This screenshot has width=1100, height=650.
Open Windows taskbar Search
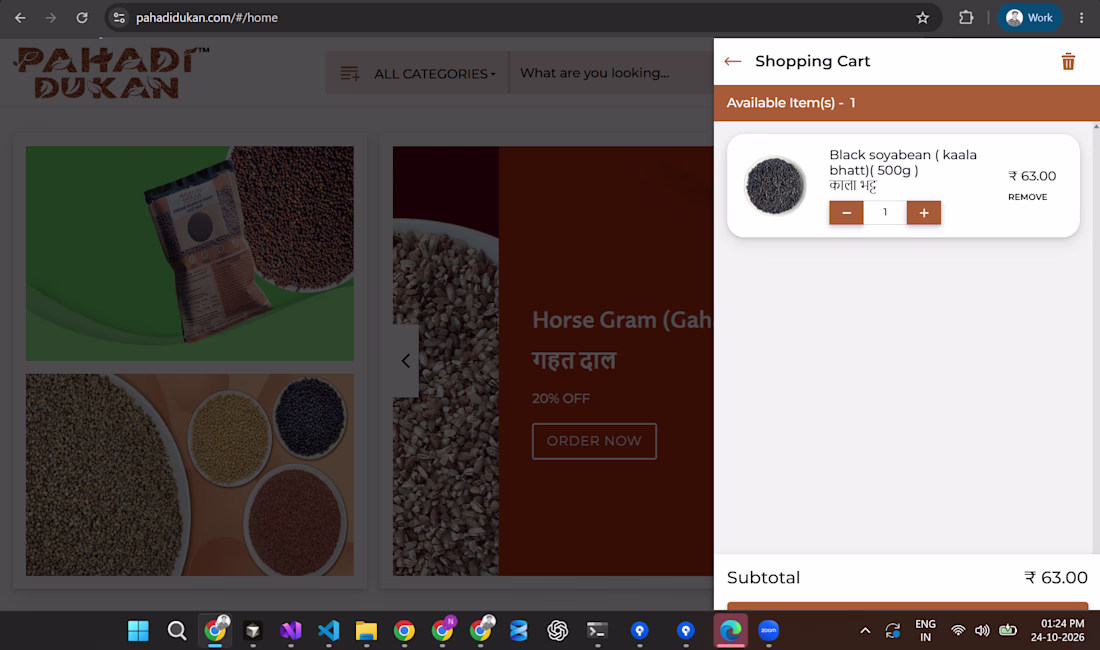177,630
